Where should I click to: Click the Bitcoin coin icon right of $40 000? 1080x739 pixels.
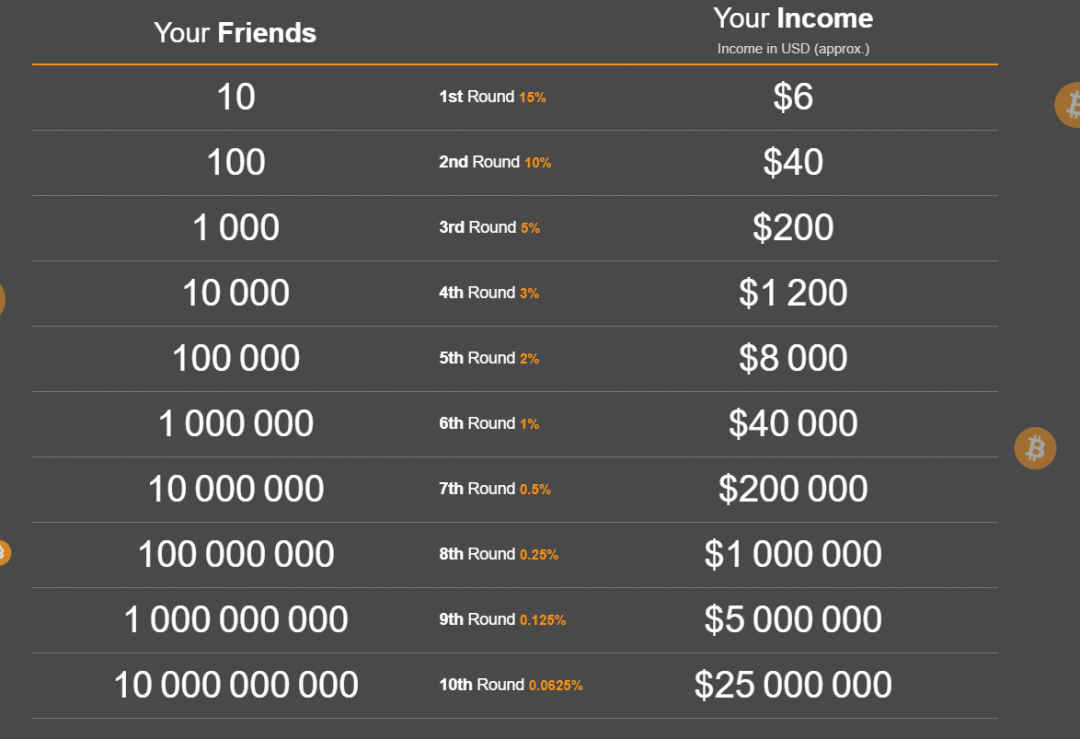1035,448
